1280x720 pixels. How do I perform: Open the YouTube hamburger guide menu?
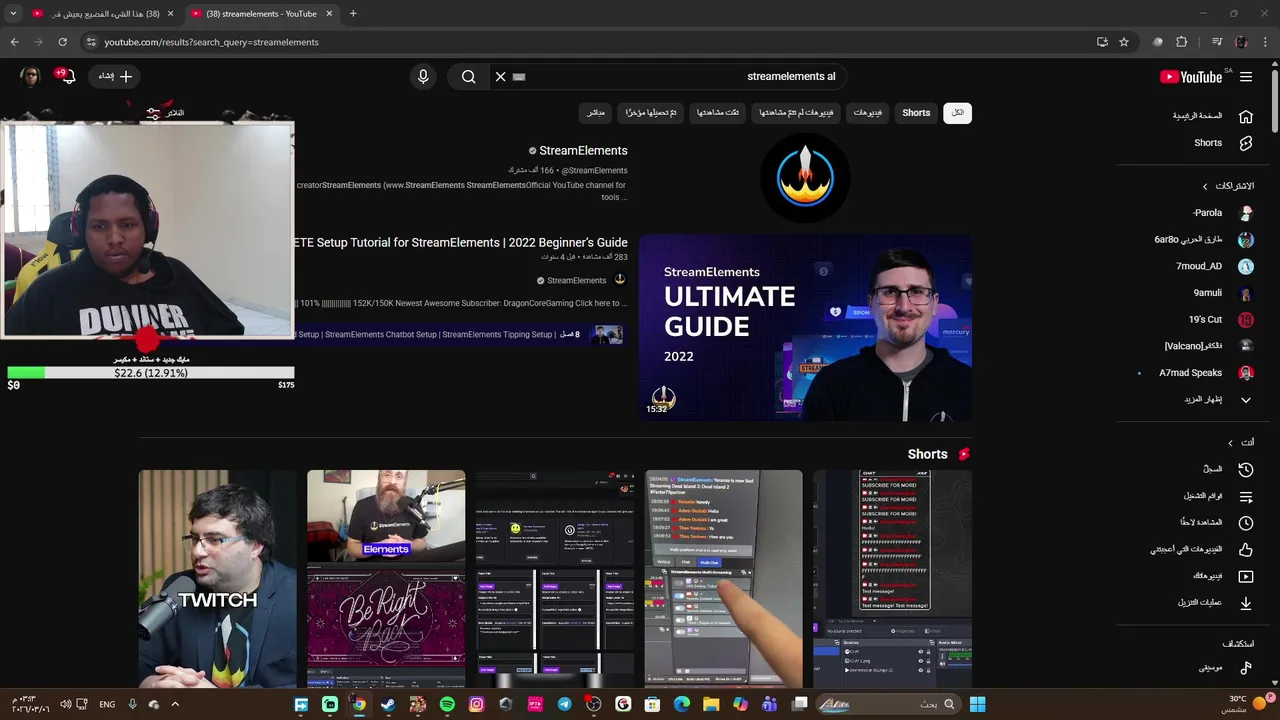(x=1246, y=76)
